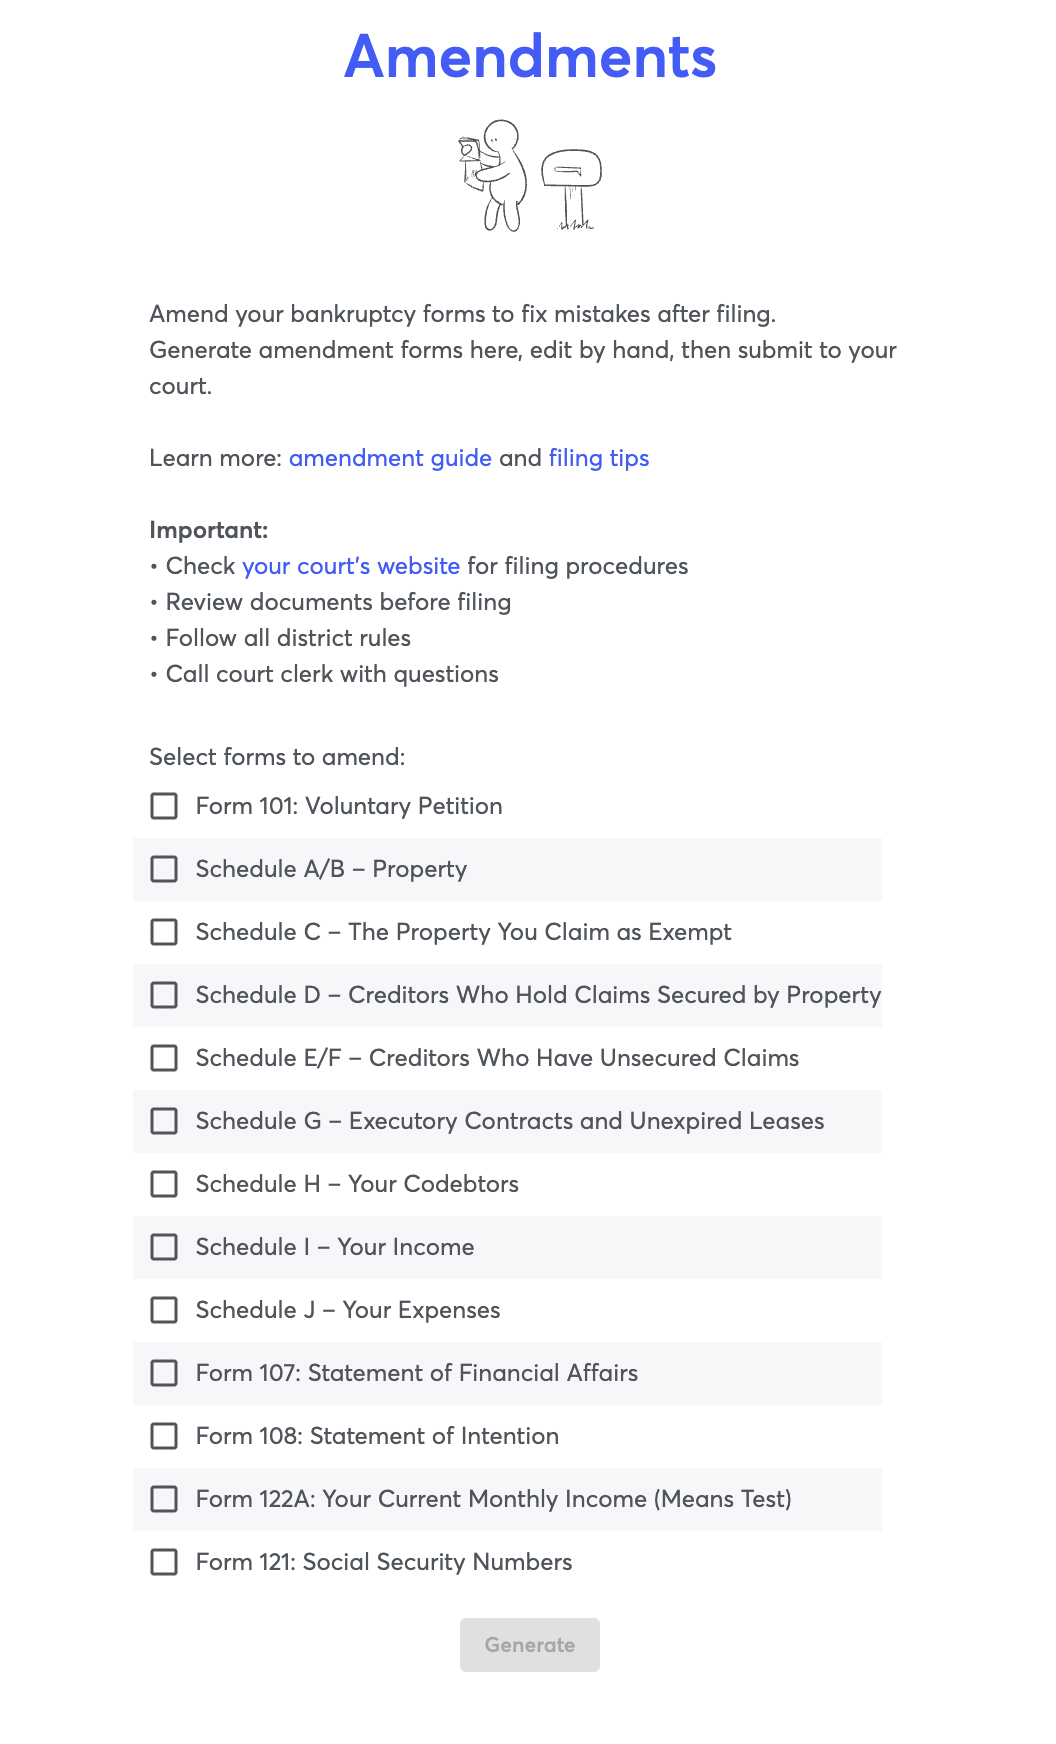Open the amendment guide link

(390, 458)
